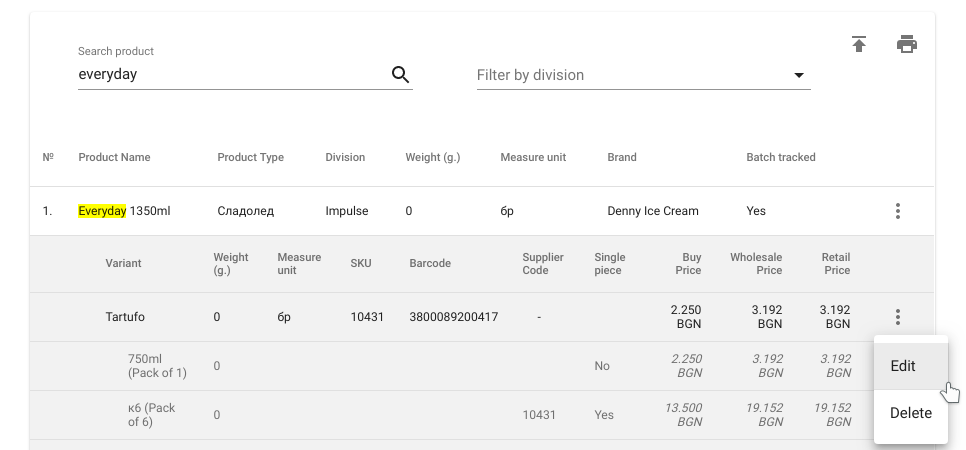Click the Single piece column header
The image size is (966, 450).
coord(610,263)
